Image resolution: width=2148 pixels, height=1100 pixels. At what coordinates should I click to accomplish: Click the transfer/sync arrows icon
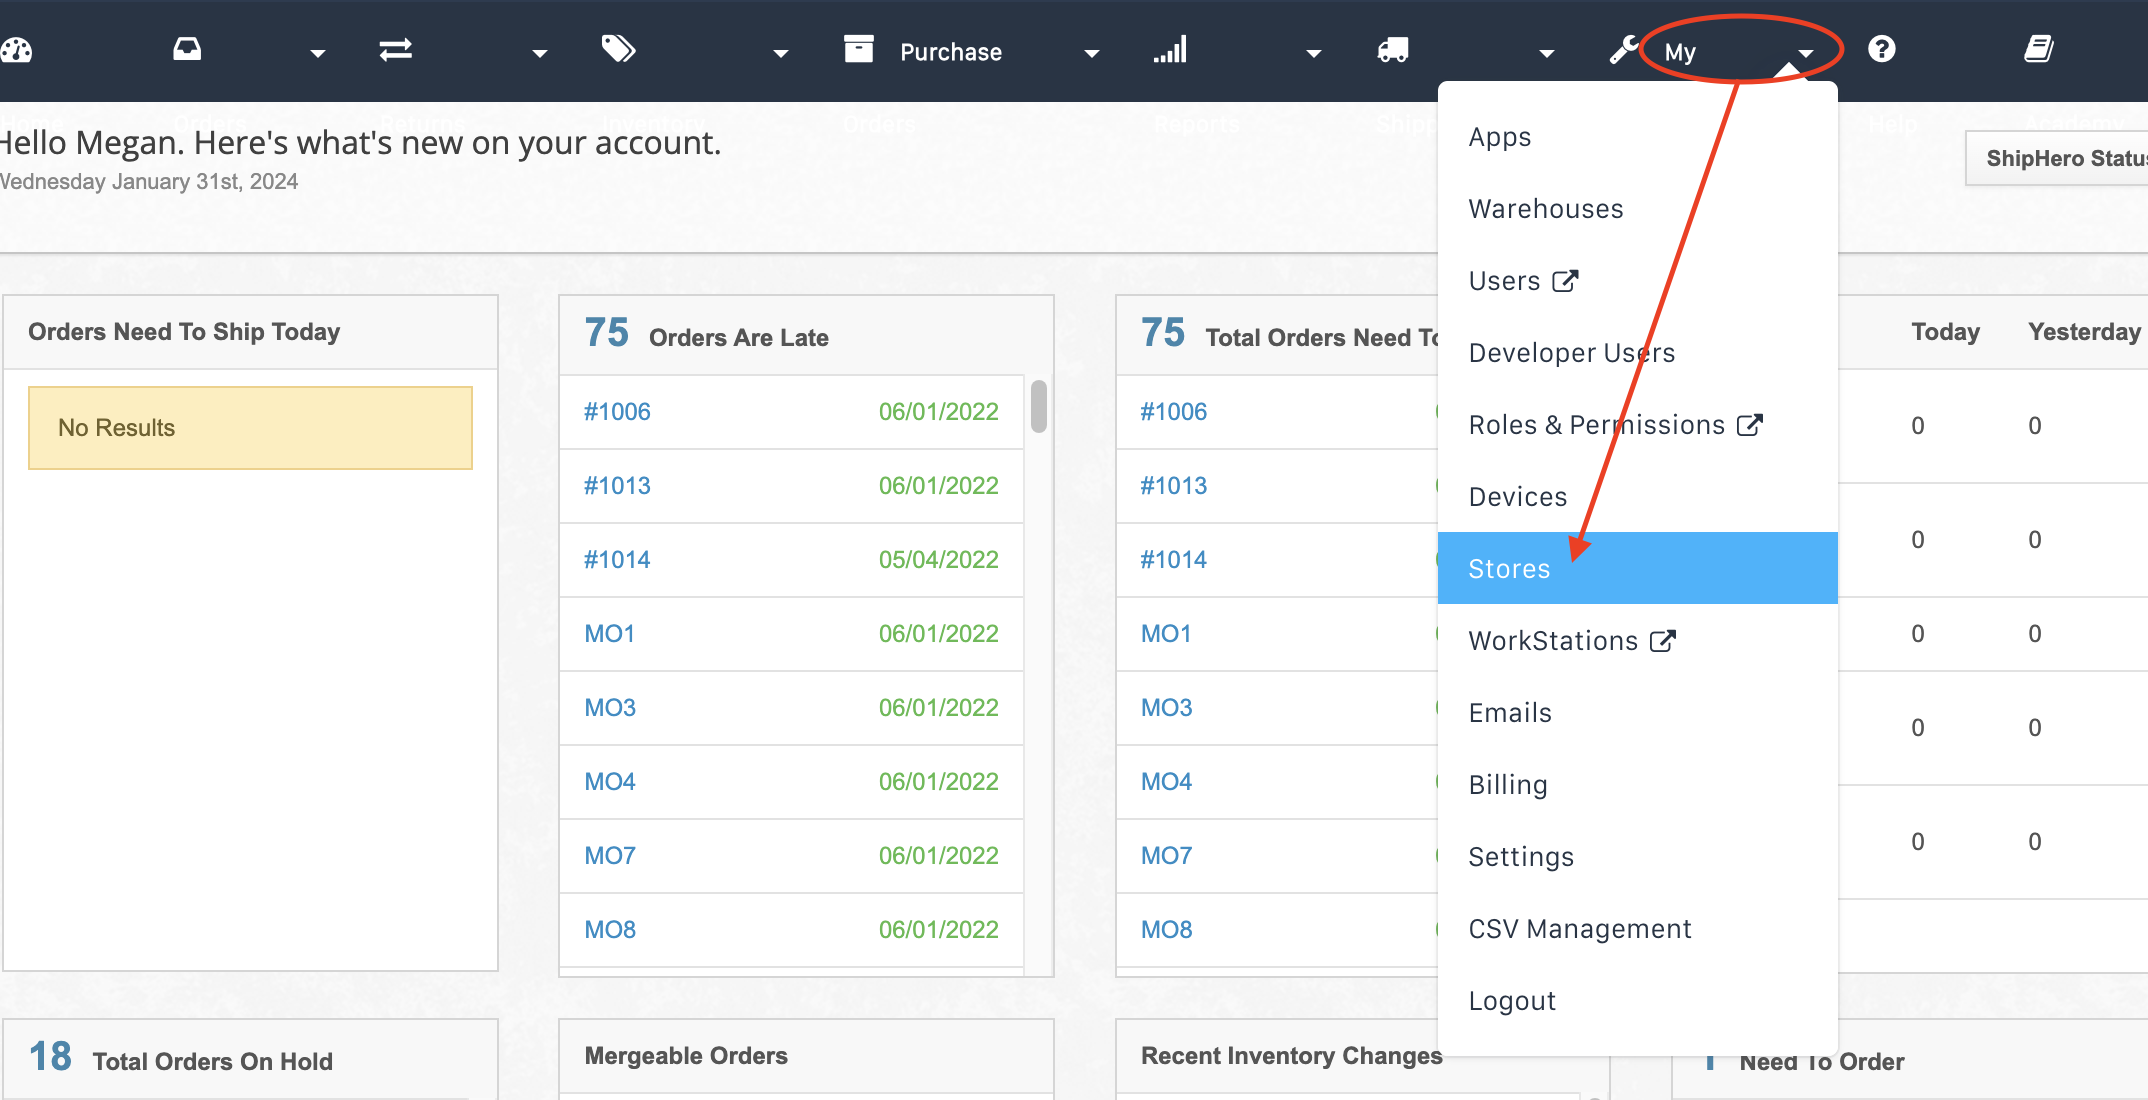[x=393, y=51]
